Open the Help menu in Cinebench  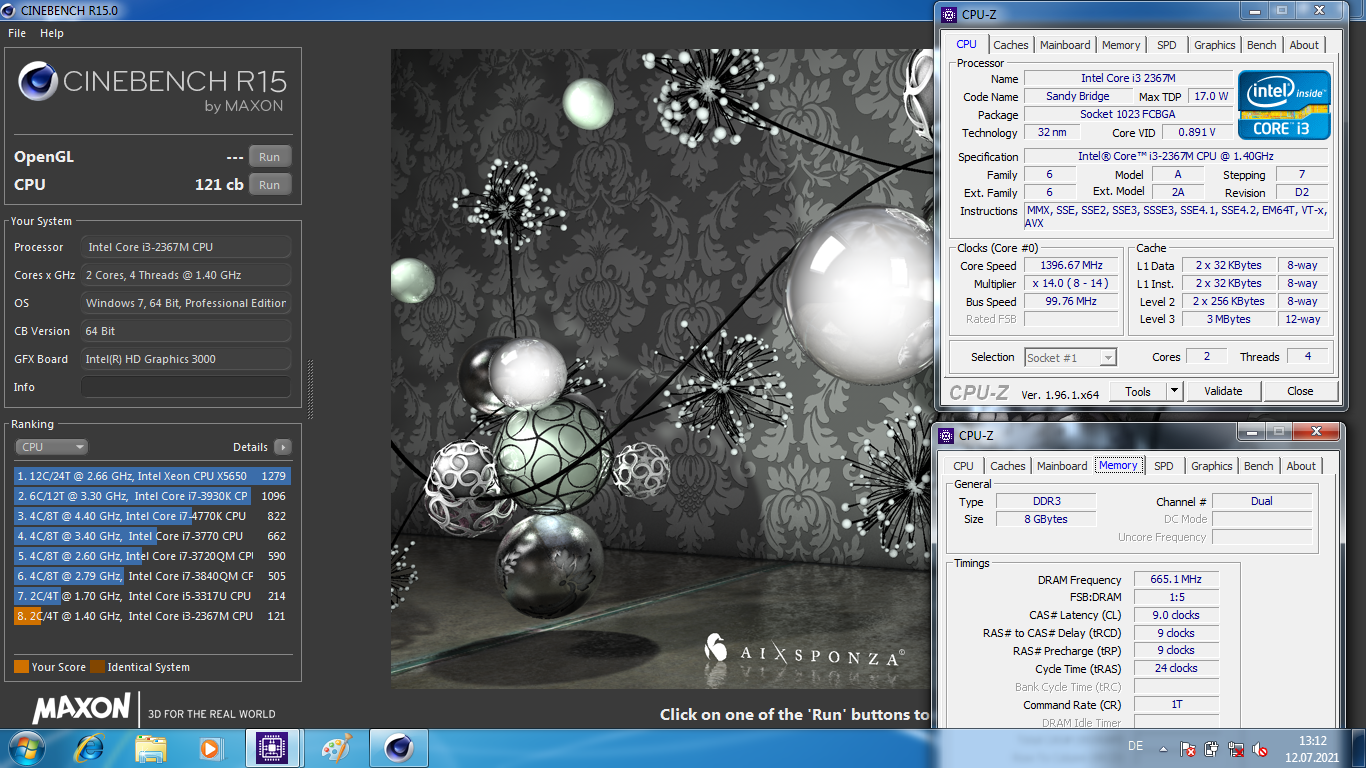pyautogui.click(x=52, y=33)
